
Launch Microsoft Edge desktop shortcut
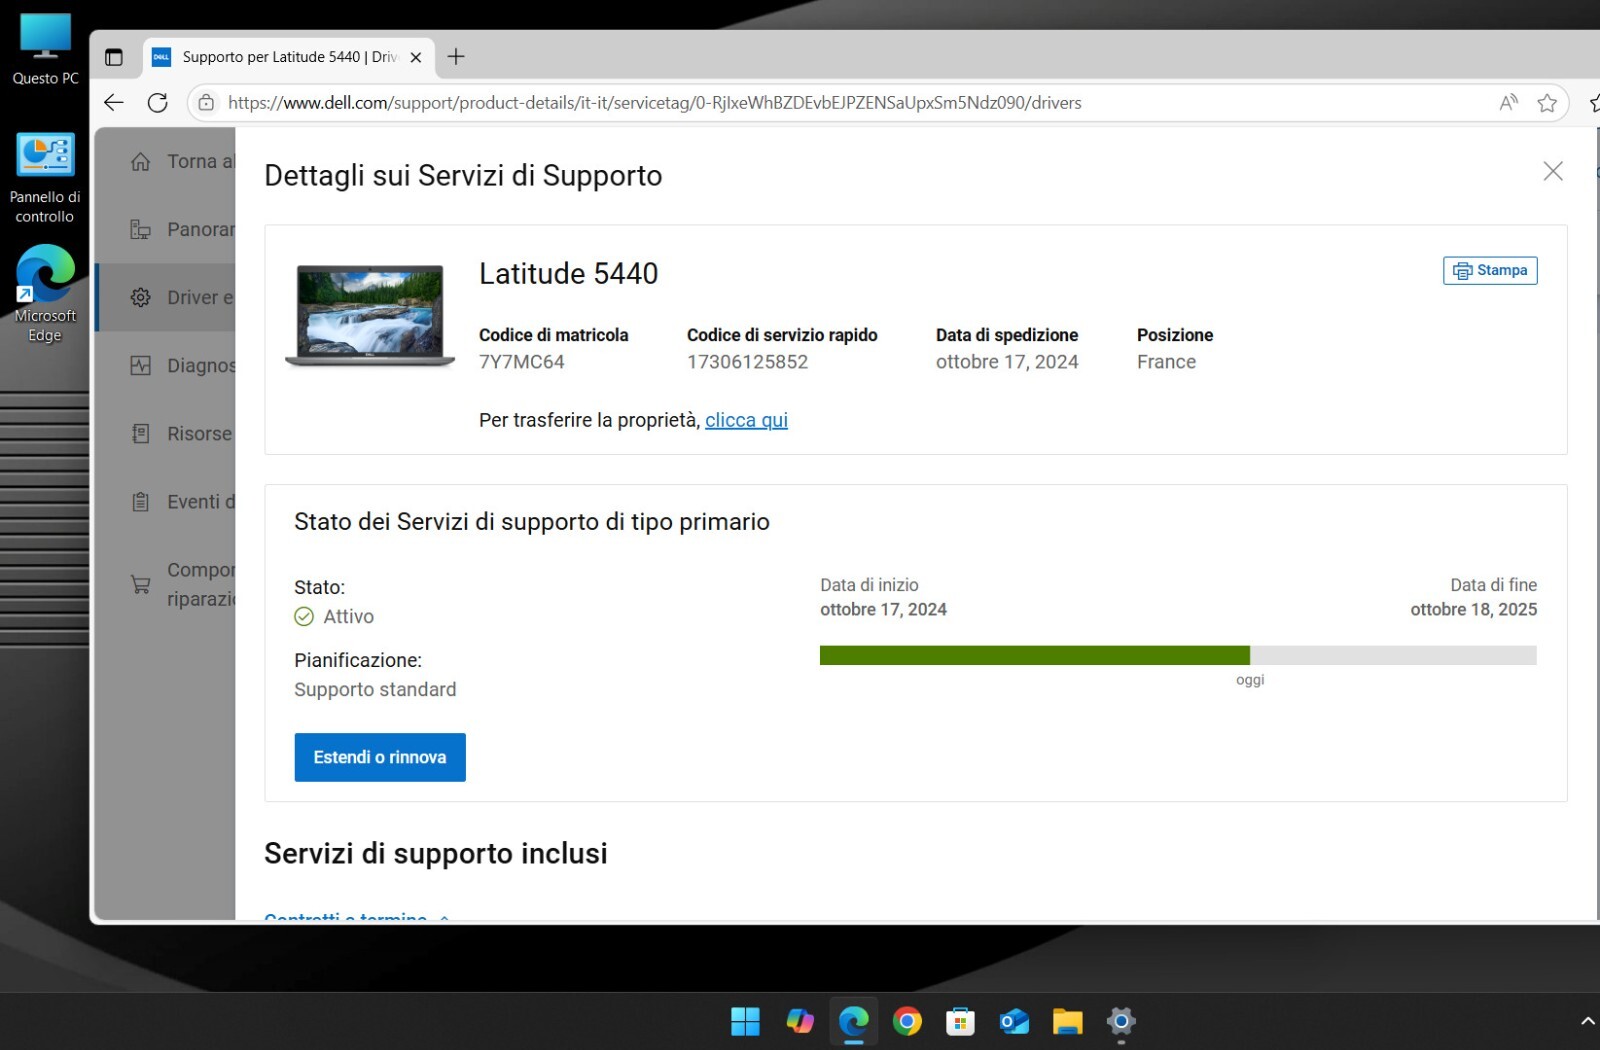[45, 294]
